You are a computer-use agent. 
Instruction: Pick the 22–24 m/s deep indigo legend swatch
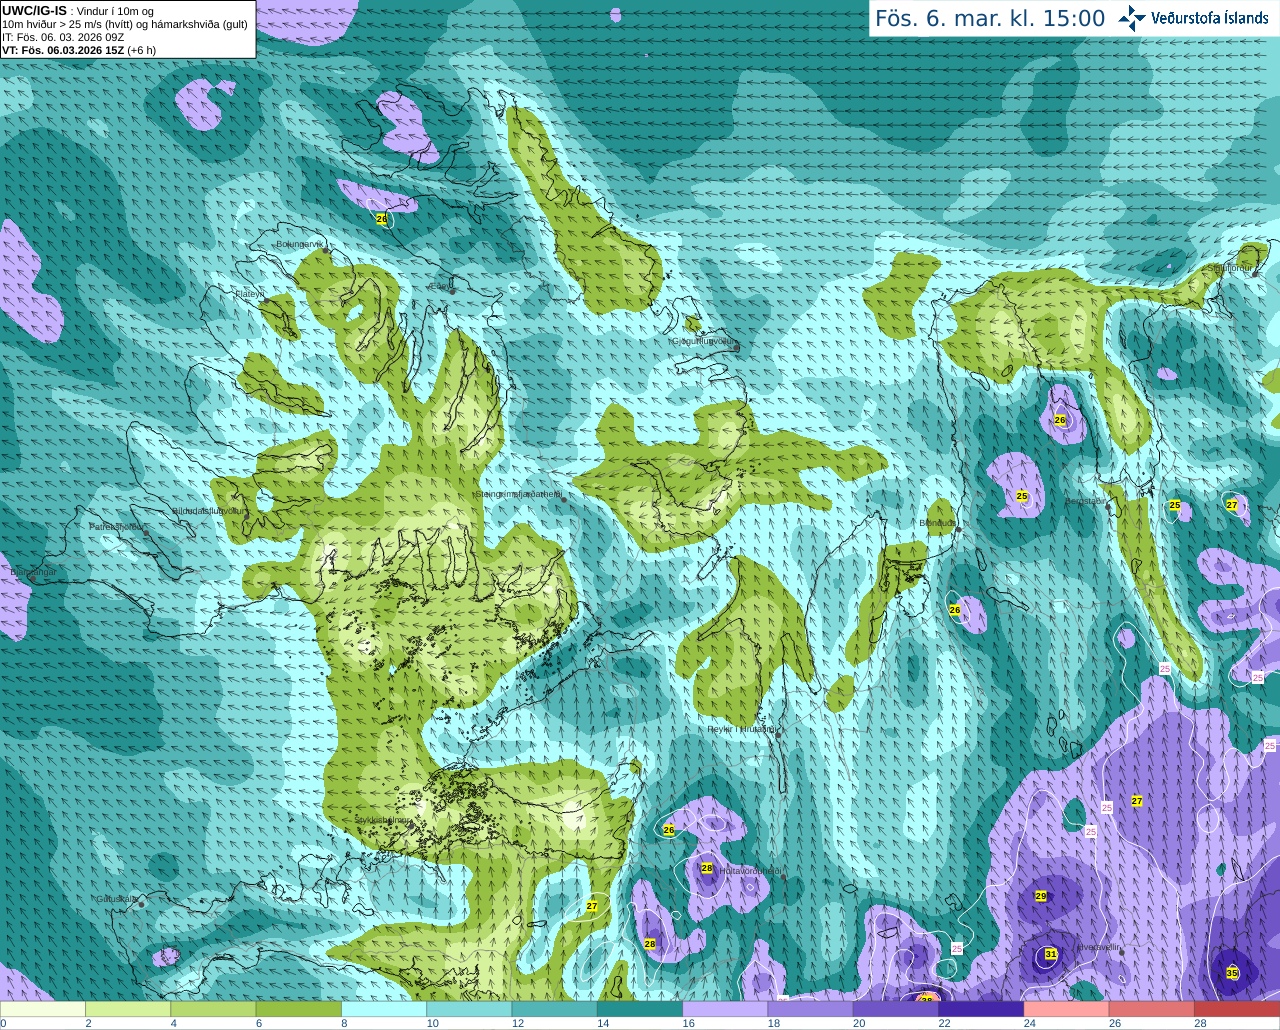pos(981,1009)
